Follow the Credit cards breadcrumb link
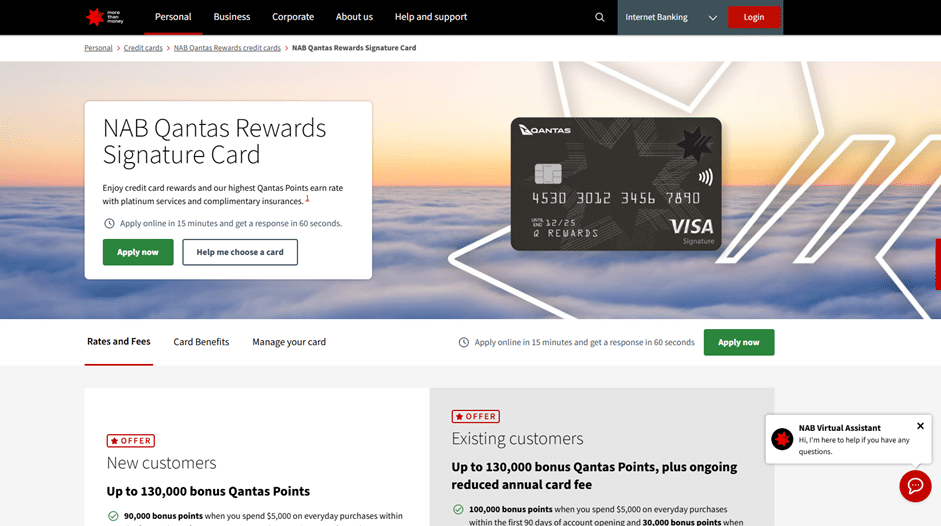Viewport: 941px width, 526px height. coord(143,48)
